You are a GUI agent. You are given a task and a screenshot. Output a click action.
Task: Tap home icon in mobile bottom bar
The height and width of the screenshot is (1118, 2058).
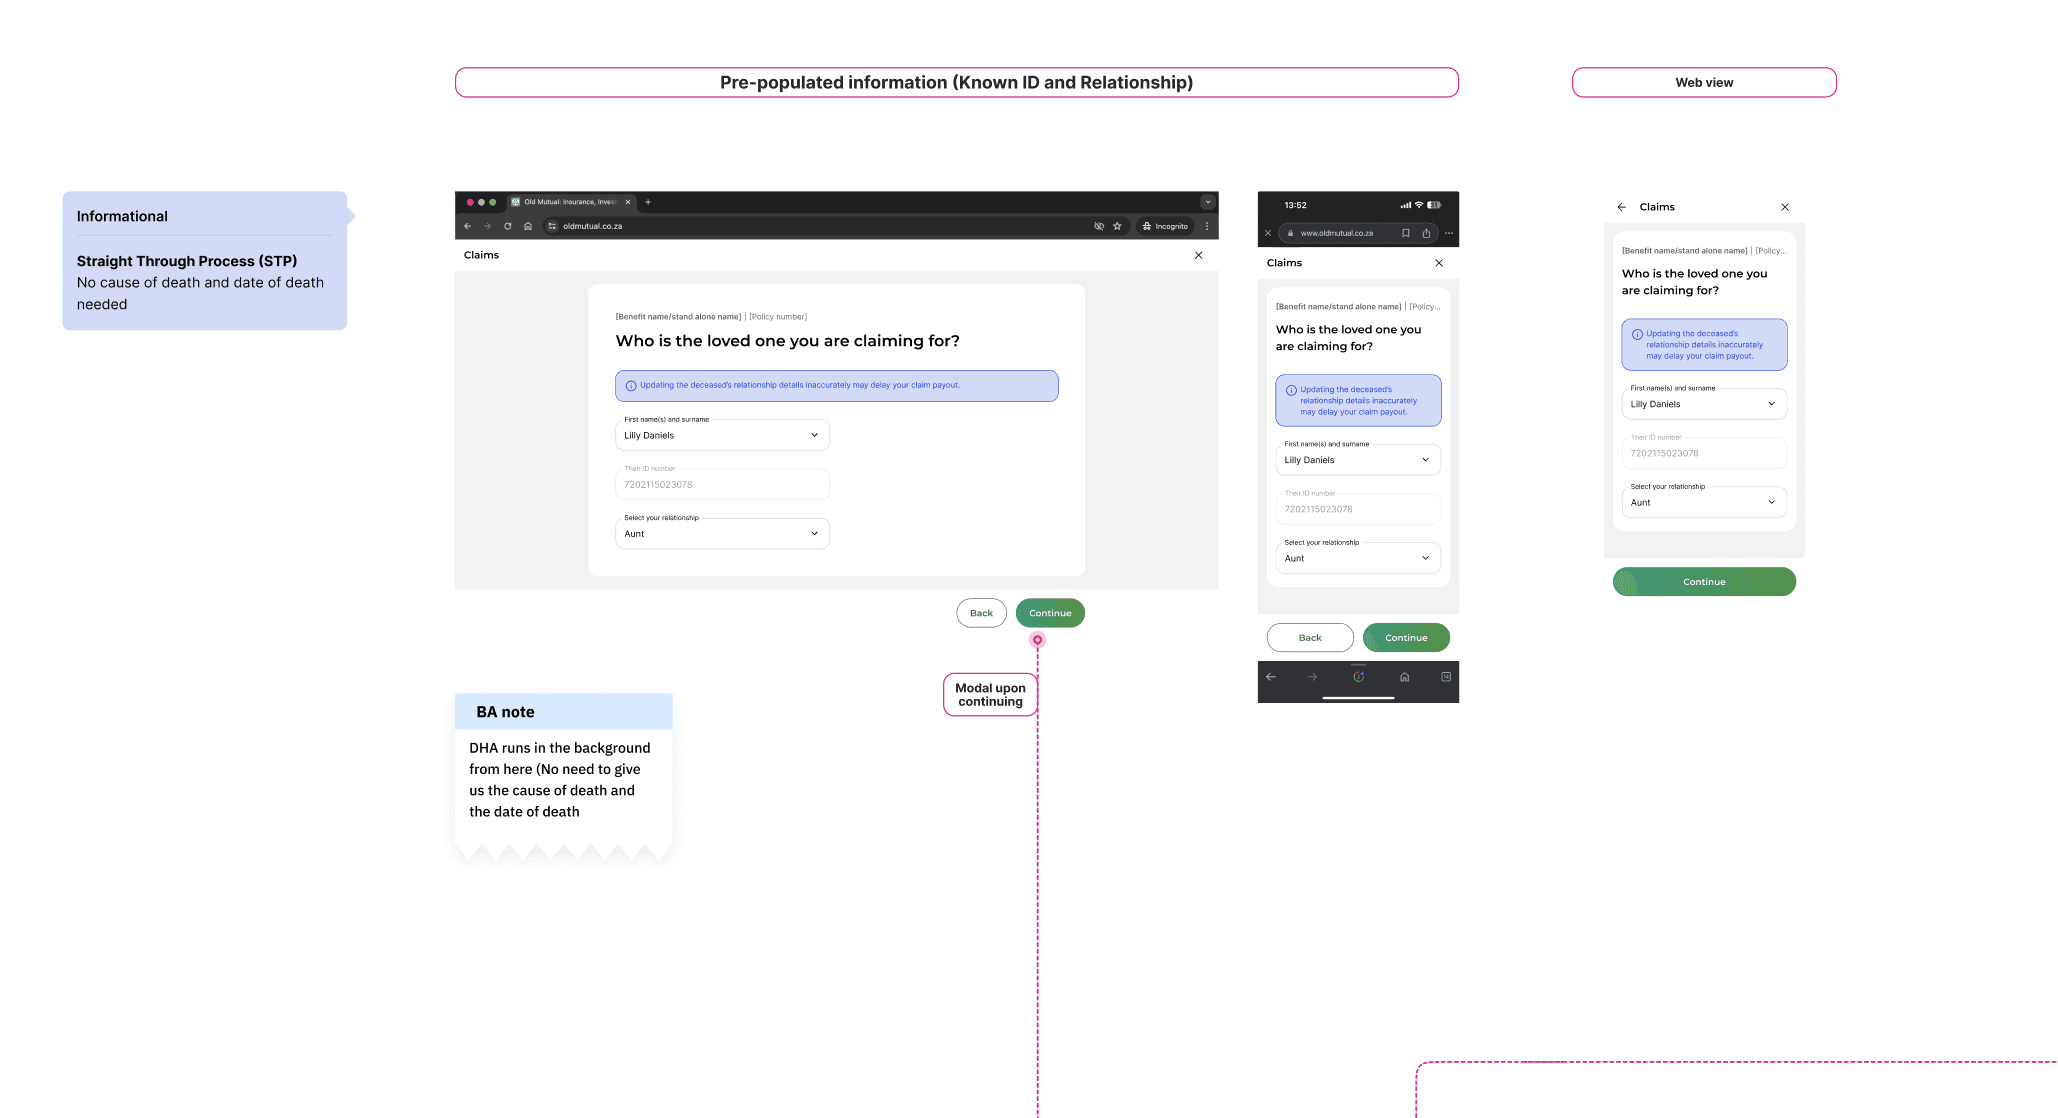[x=1404, y=677]
